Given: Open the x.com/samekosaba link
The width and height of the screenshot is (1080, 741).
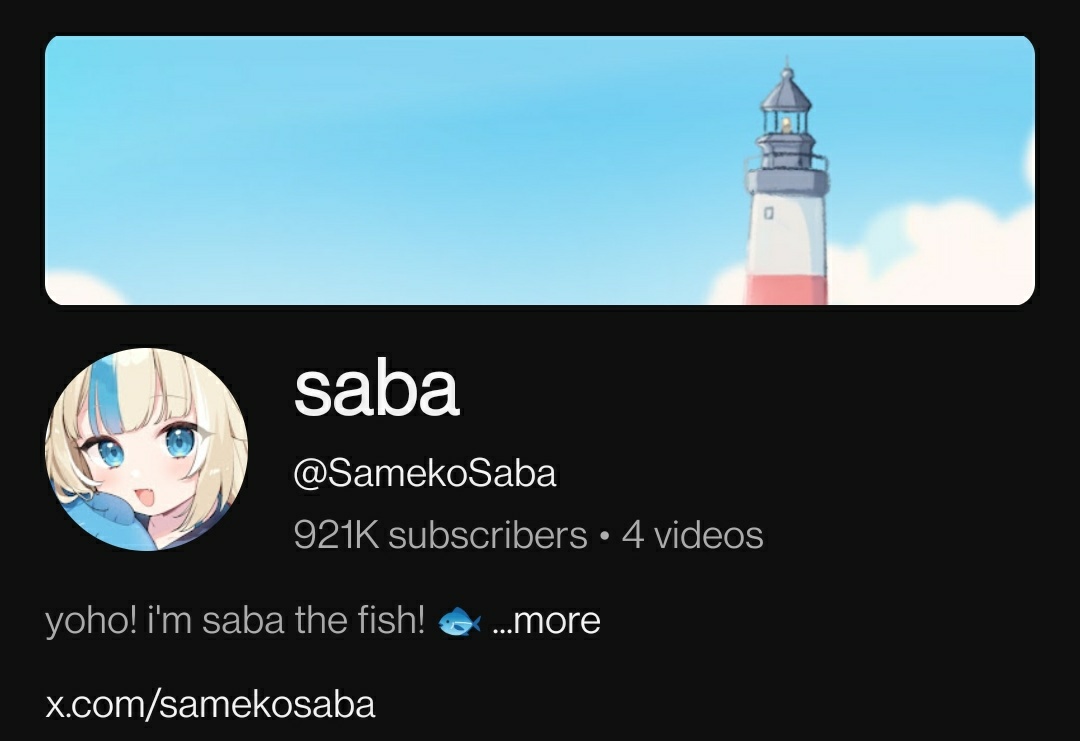Looking at the screenshot, I should point(210,704).
